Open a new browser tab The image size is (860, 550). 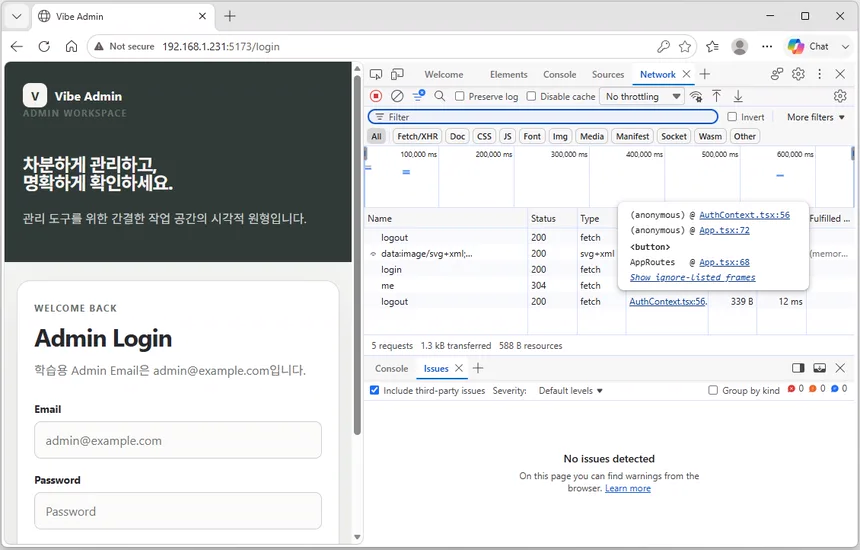[x=230, y=16]
